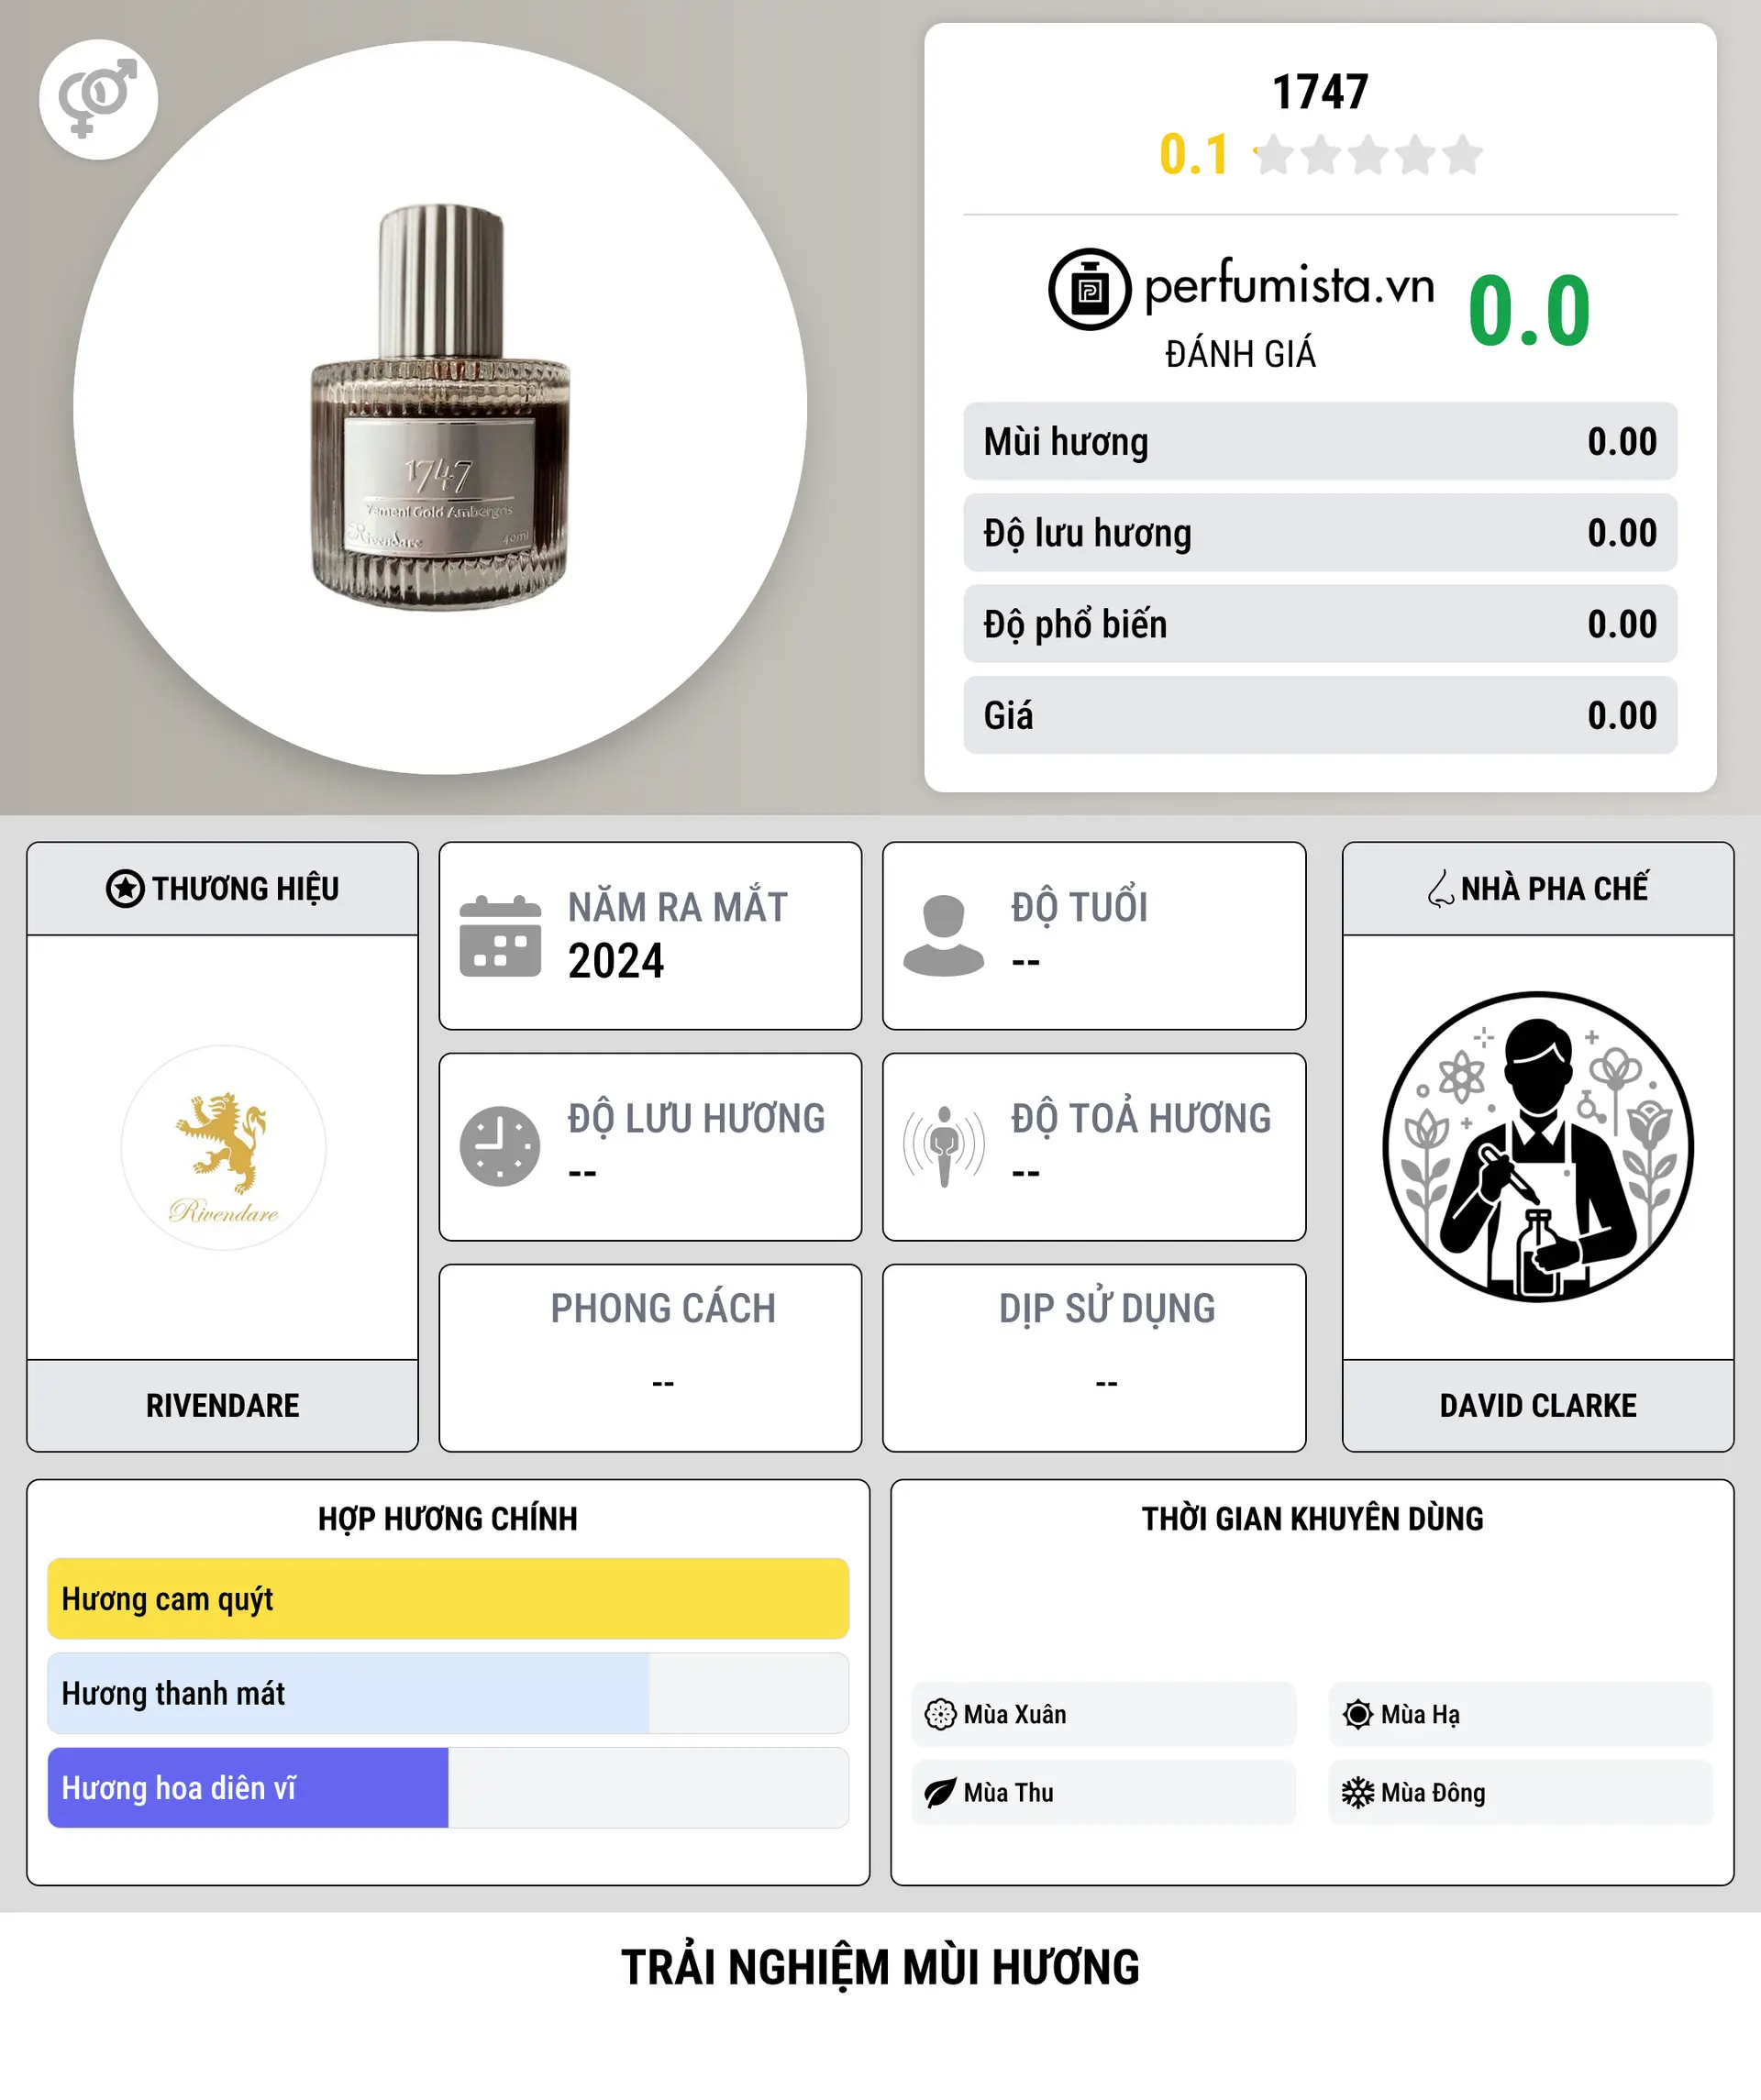The width and height of the screenshot is (1761, 2100).
Task: Click the launch year 2024 value
Action: pos(616,961)
